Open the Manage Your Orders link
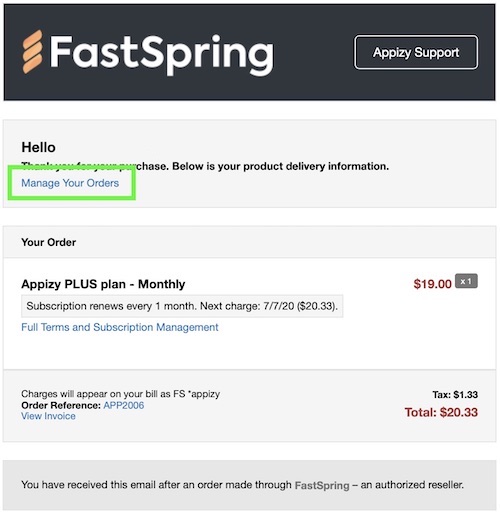This screenshot has height=514, width=500. click(x=70, y=183)
